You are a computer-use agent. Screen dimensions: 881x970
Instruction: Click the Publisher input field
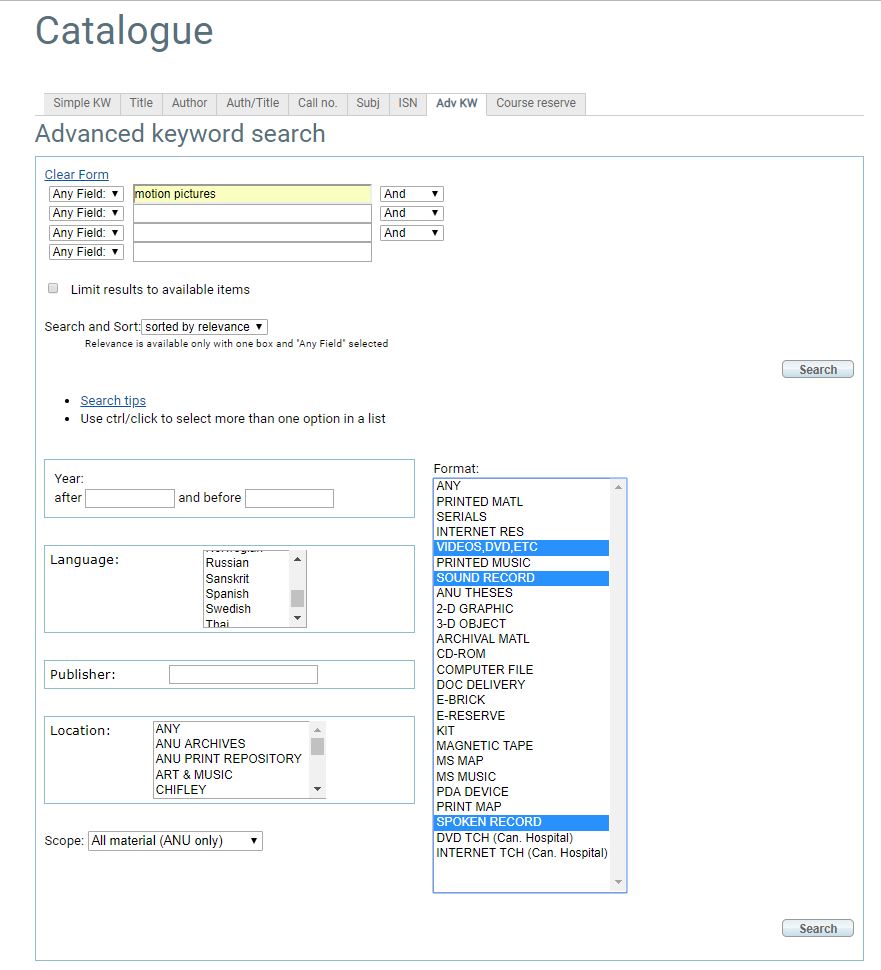point(243,674)
